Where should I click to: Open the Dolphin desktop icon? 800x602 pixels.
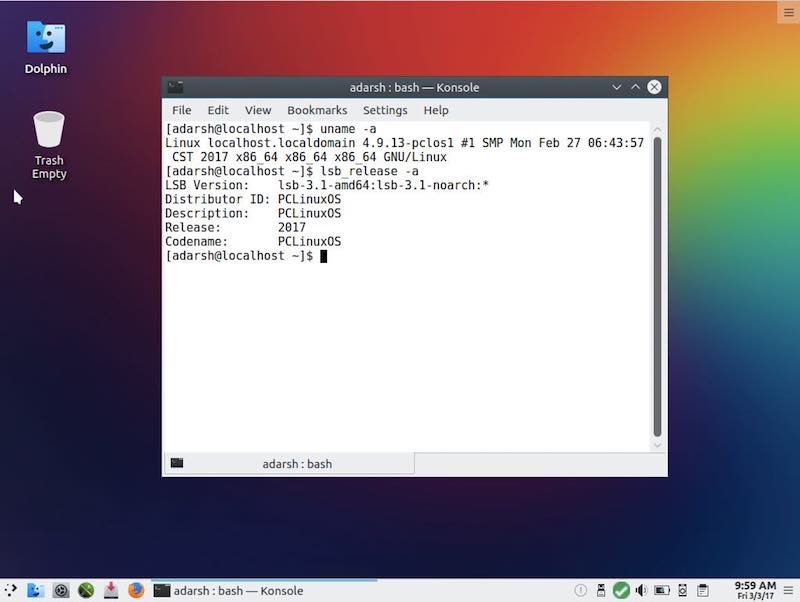pyautogui.click(x=46, y=47)
